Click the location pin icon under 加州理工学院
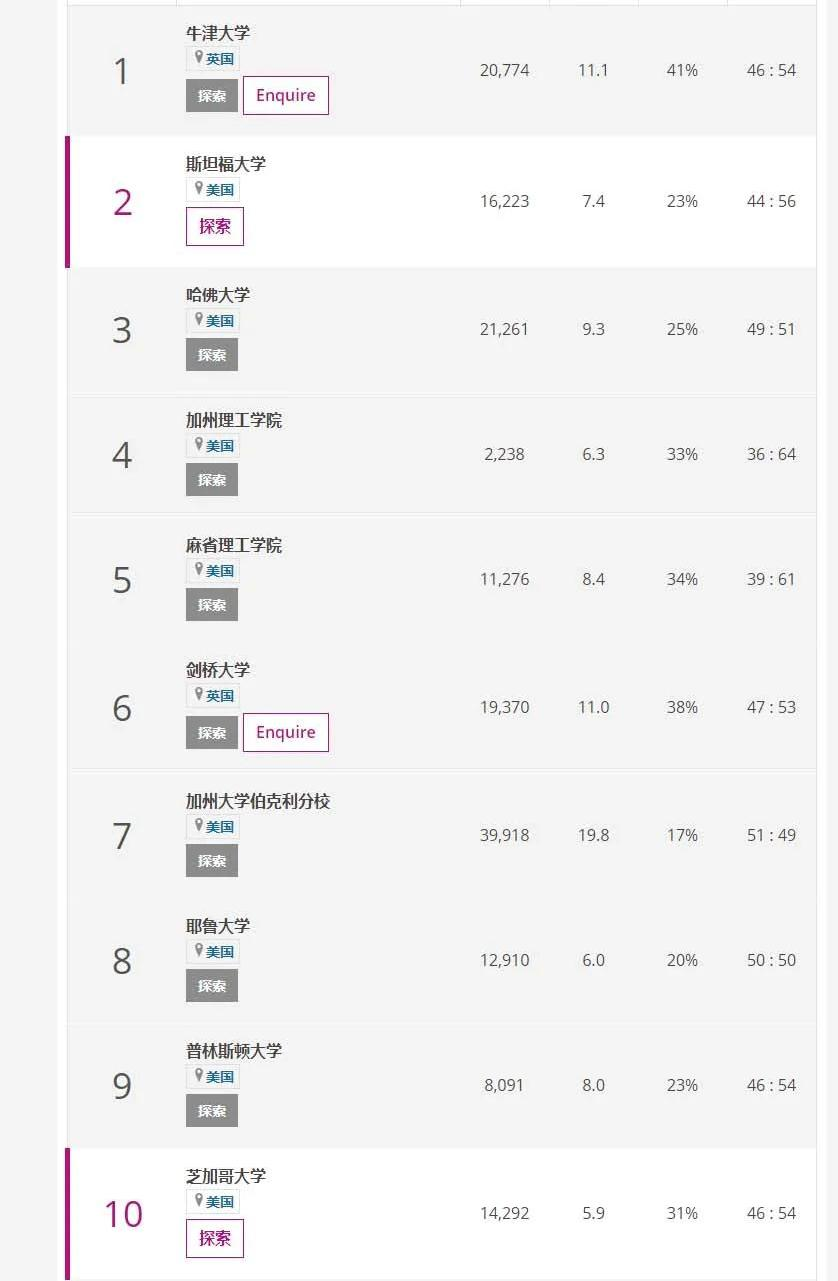 pyautogui.click(x=199, y=444)
